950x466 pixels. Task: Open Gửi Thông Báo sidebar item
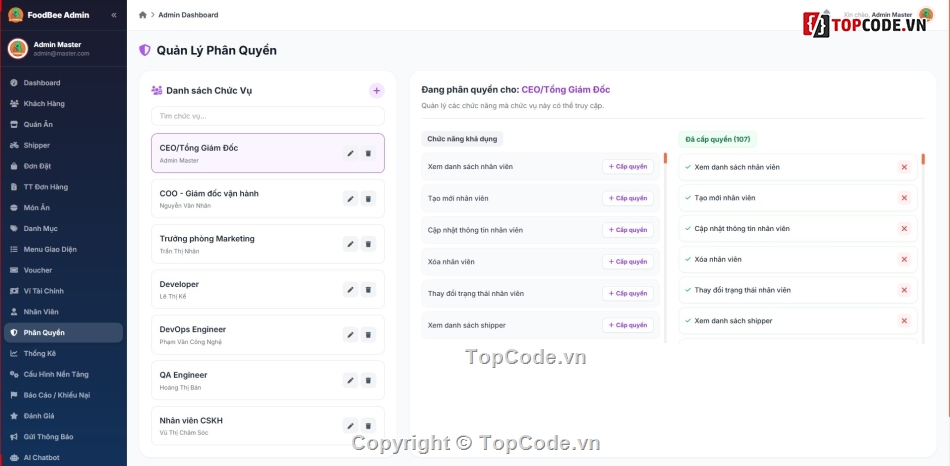click(x=63, y=436)
